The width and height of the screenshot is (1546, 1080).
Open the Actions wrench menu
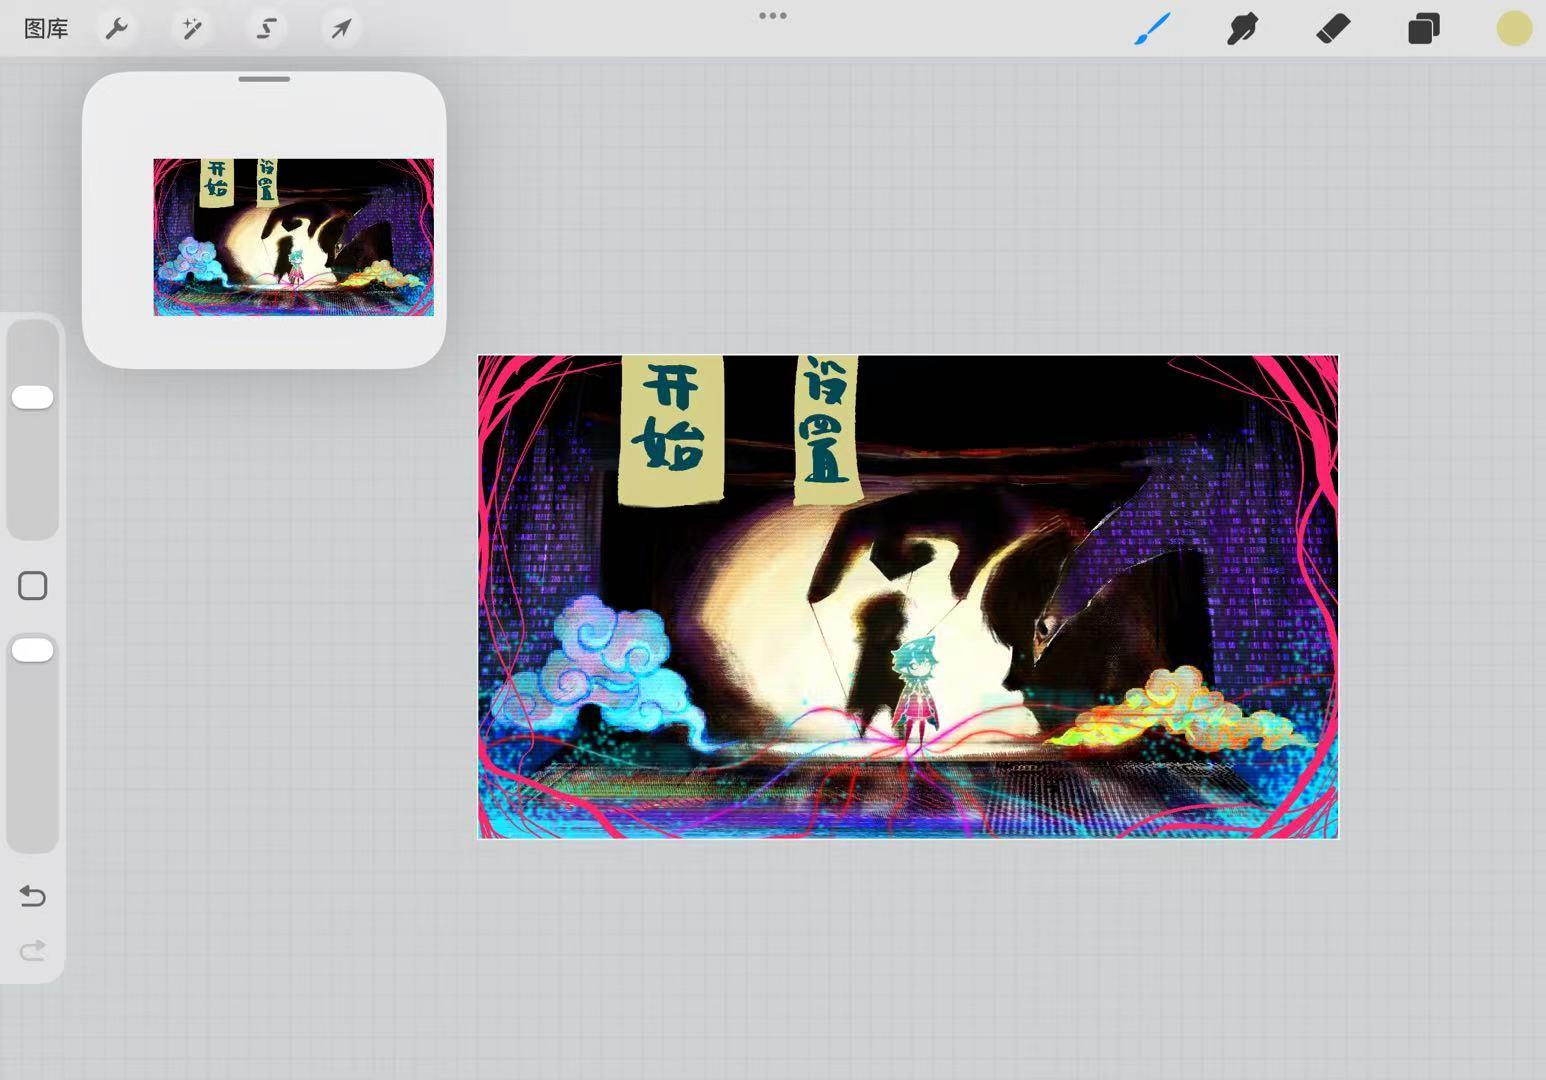[117, 29]
